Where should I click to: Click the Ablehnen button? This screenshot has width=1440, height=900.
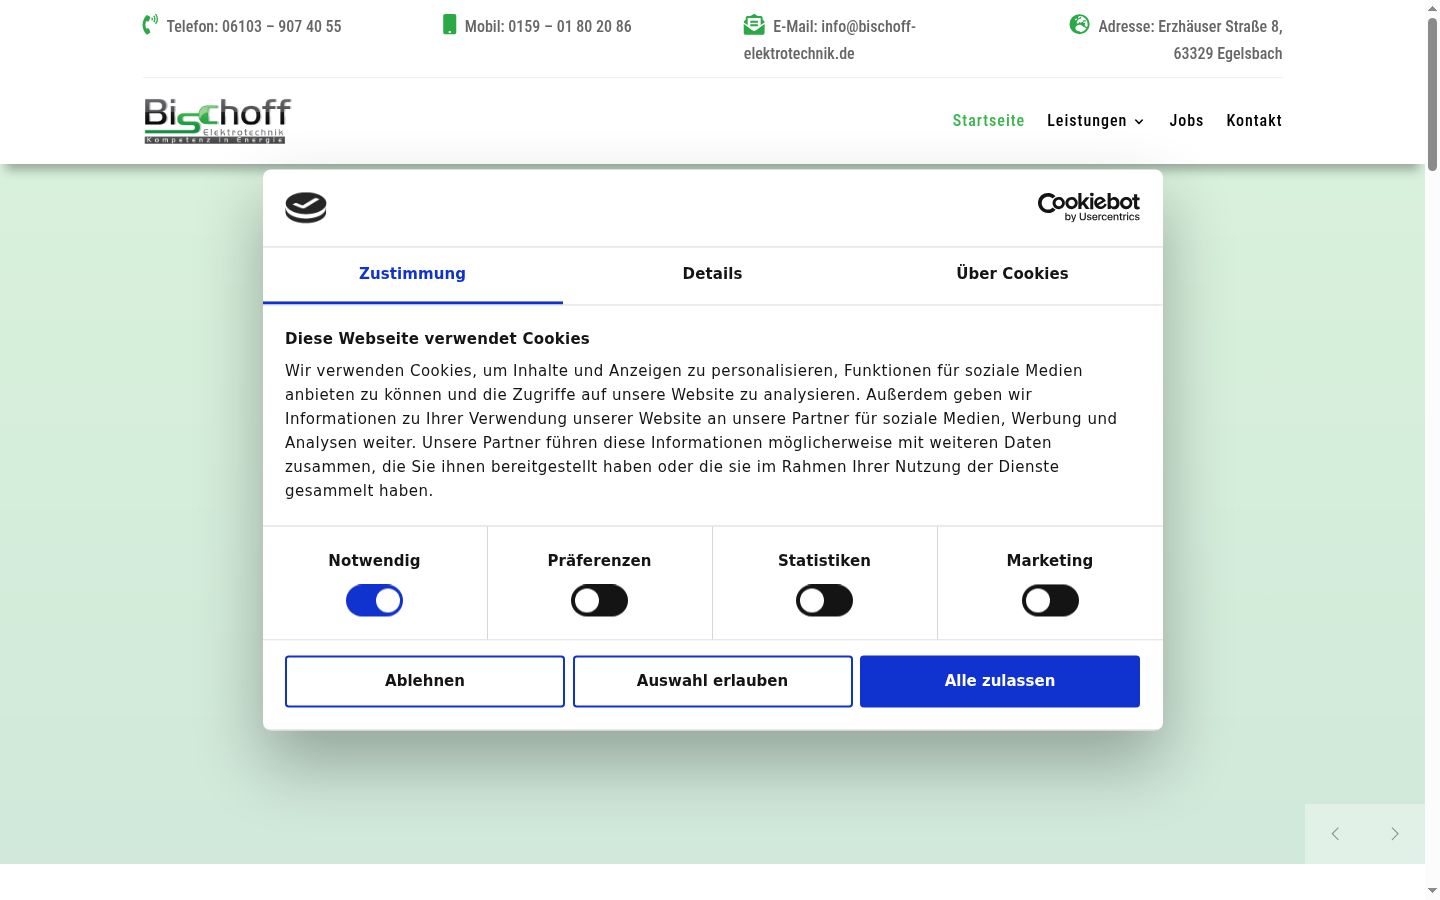(425, 681)
